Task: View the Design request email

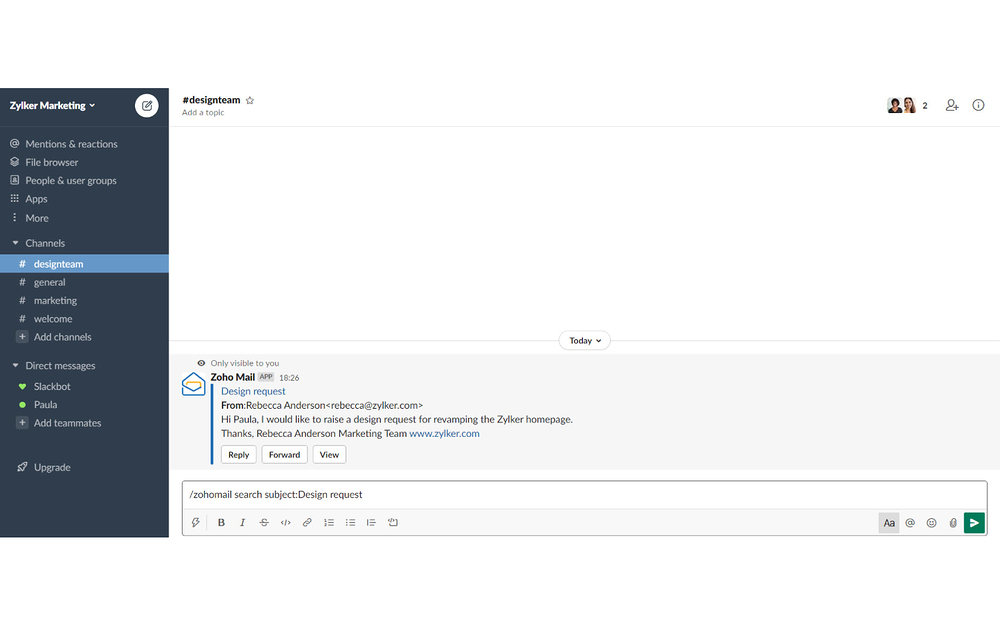Action: (x=329, y=455)
